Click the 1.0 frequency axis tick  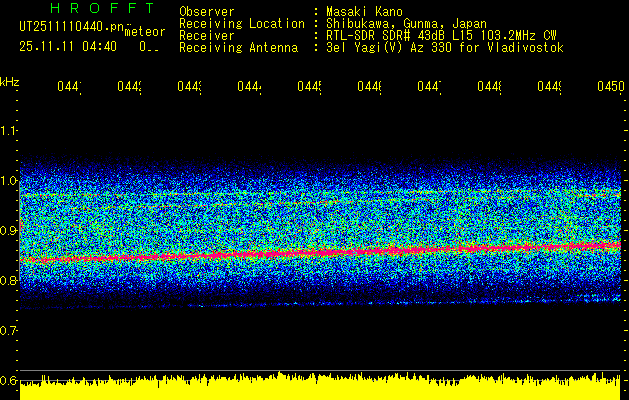(x=9, y=181)
